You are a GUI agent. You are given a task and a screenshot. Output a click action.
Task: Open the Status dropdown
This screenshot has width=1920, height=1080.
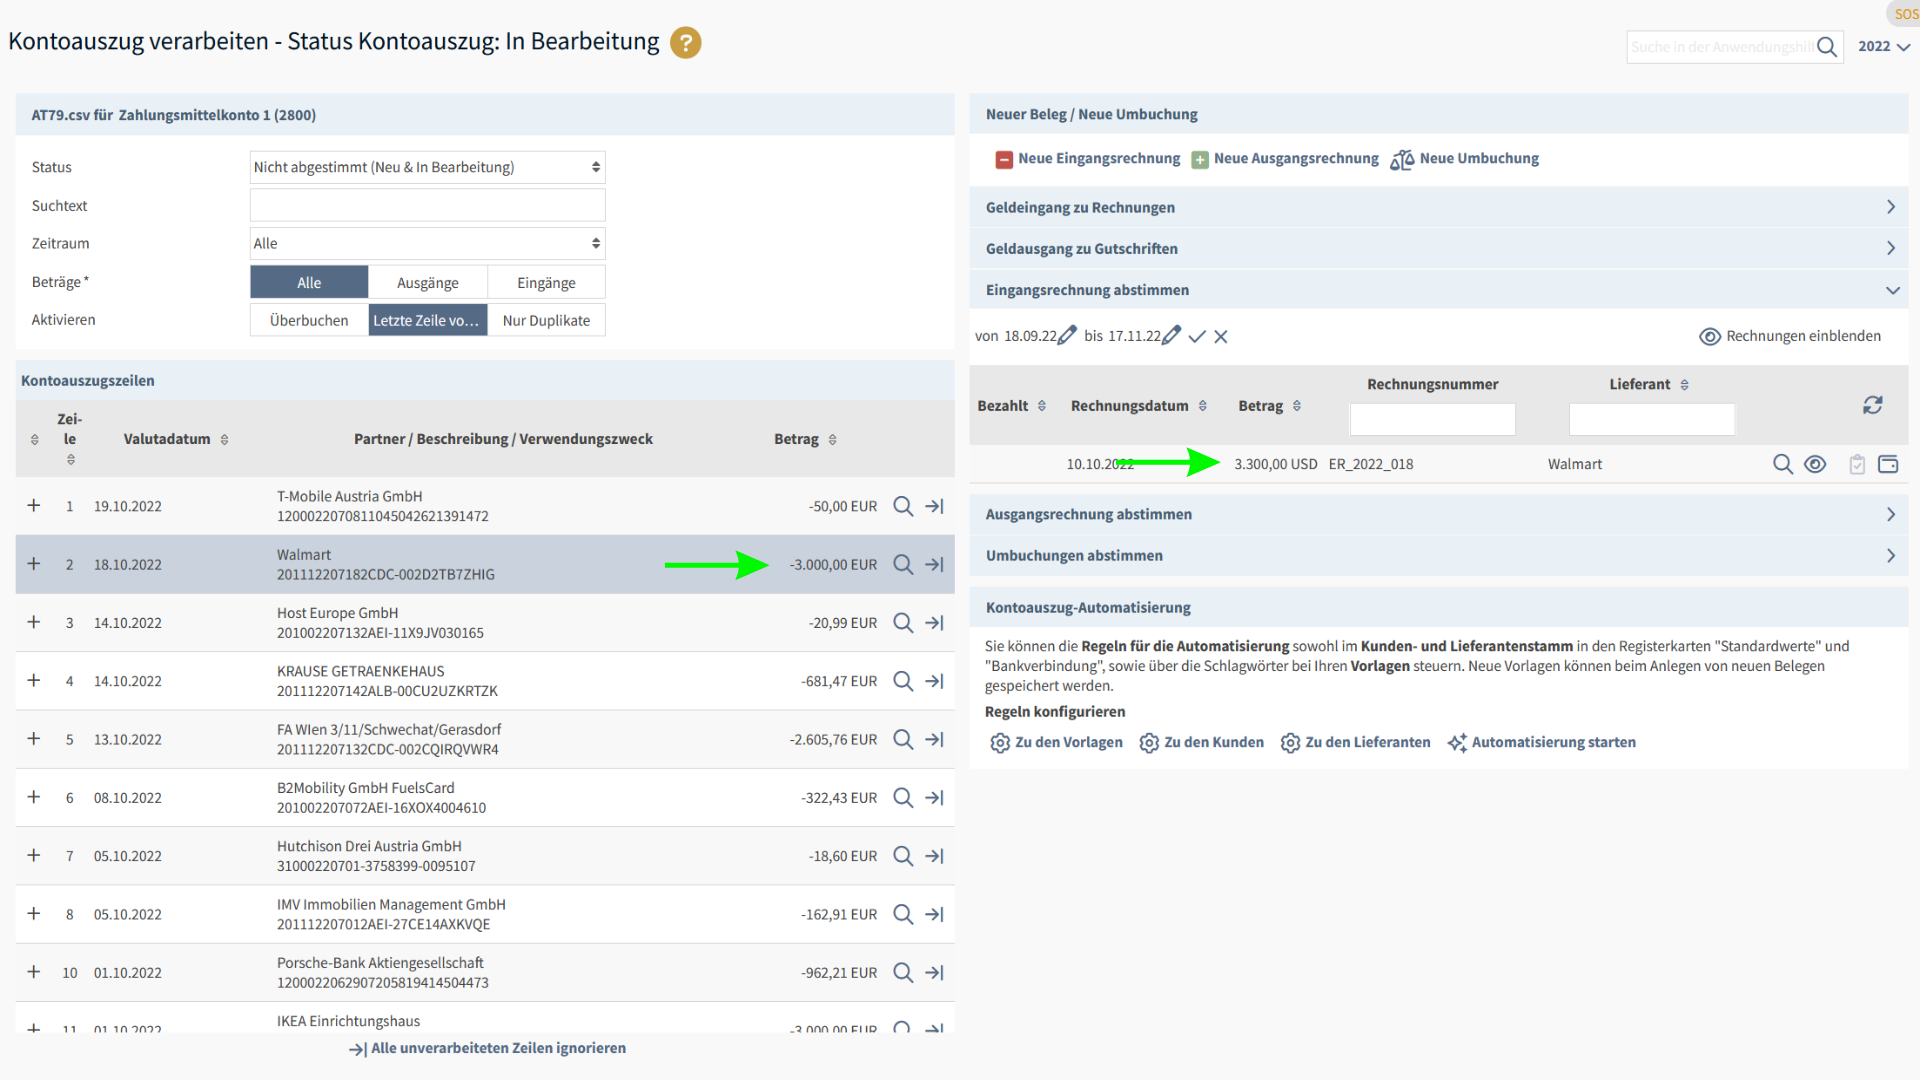(427, 168)
